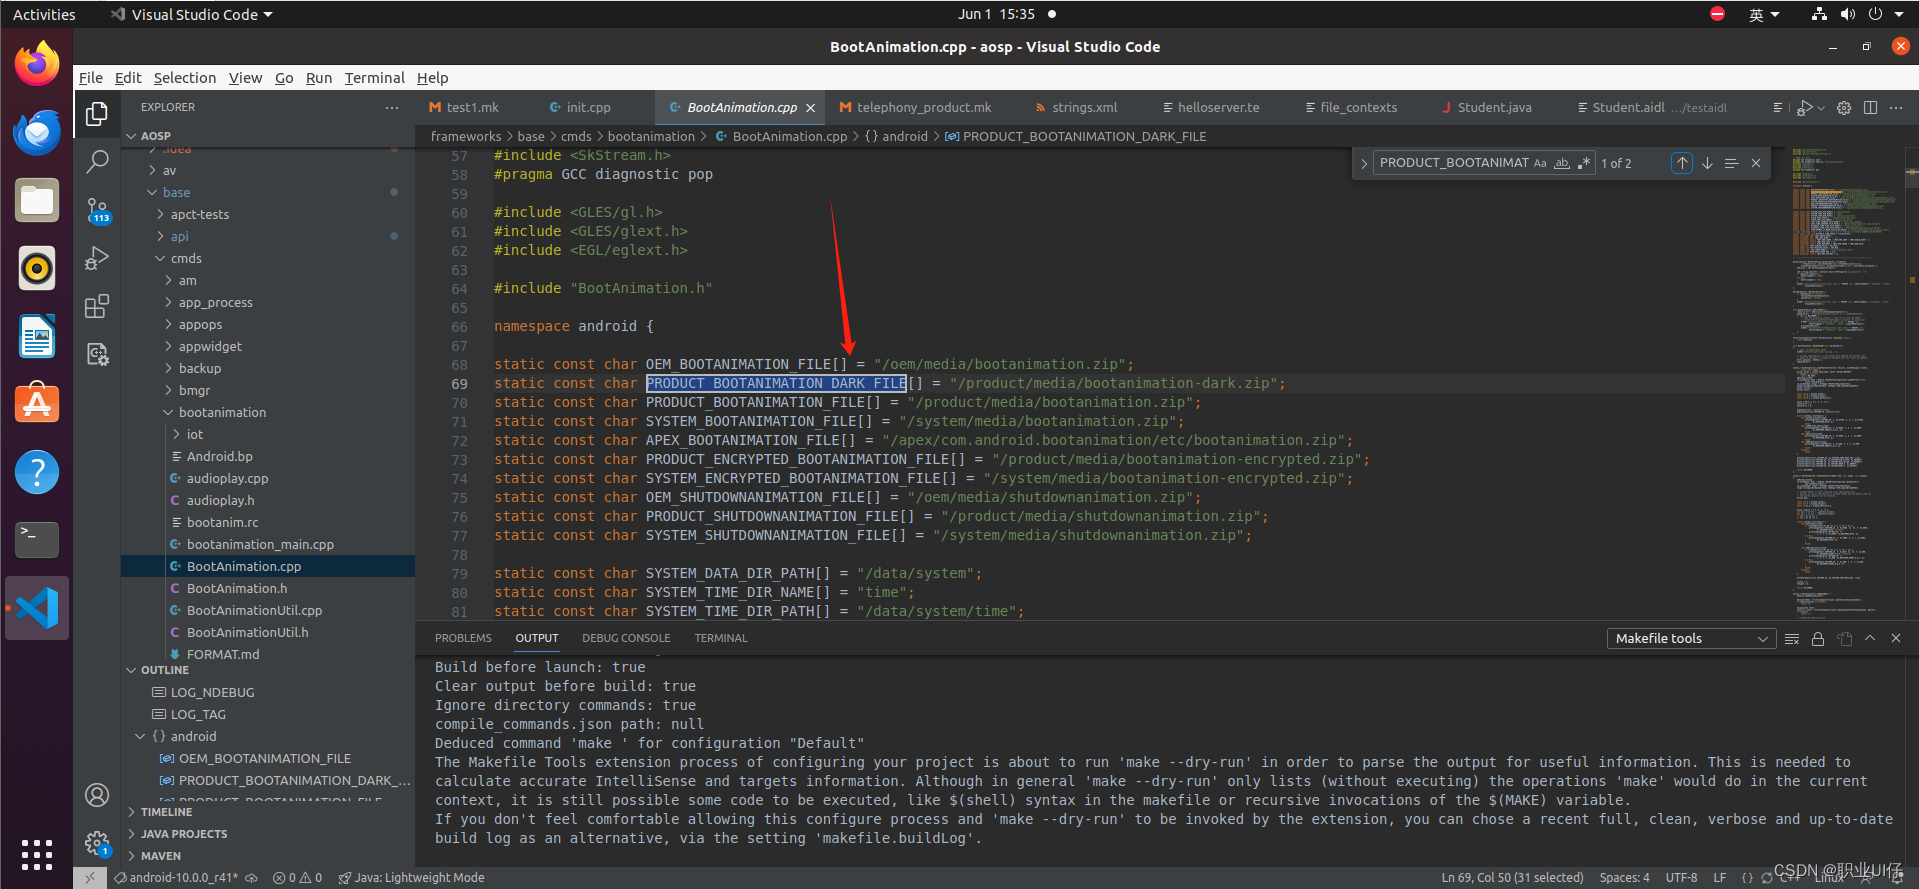Open the Makefile tools output channel dropdown

click(1691, 639)
